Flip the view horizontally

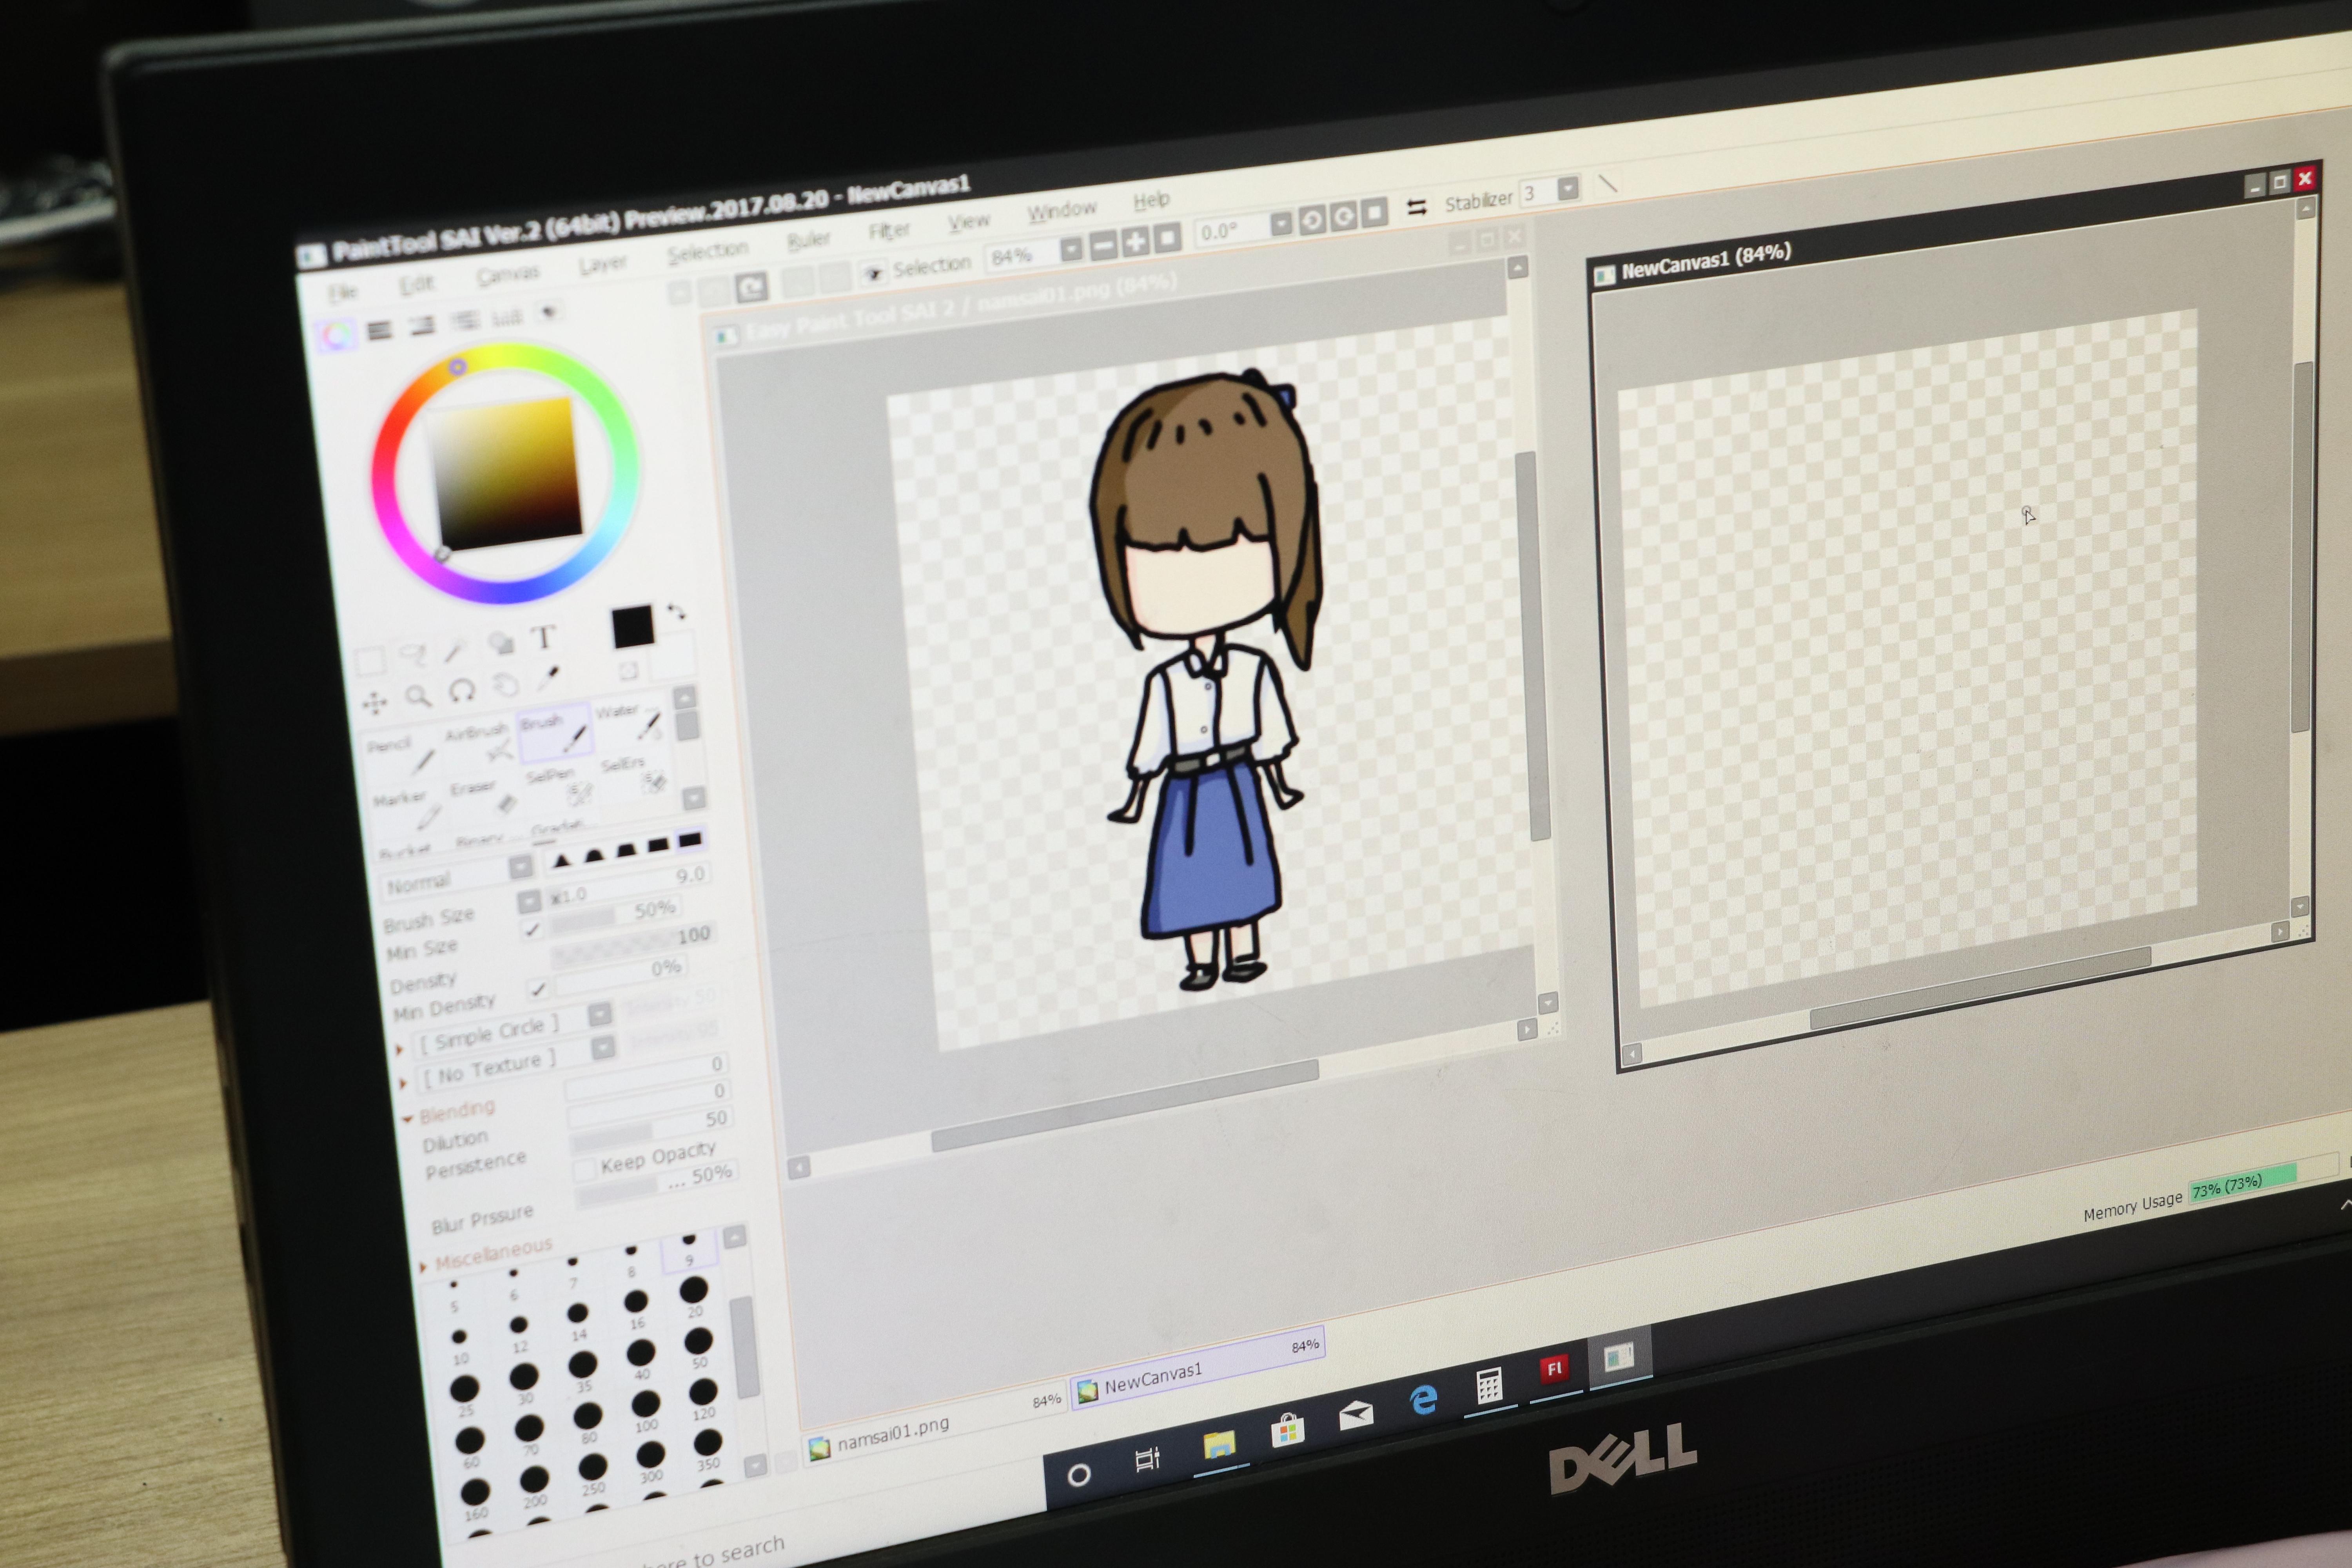[1417, 207]
